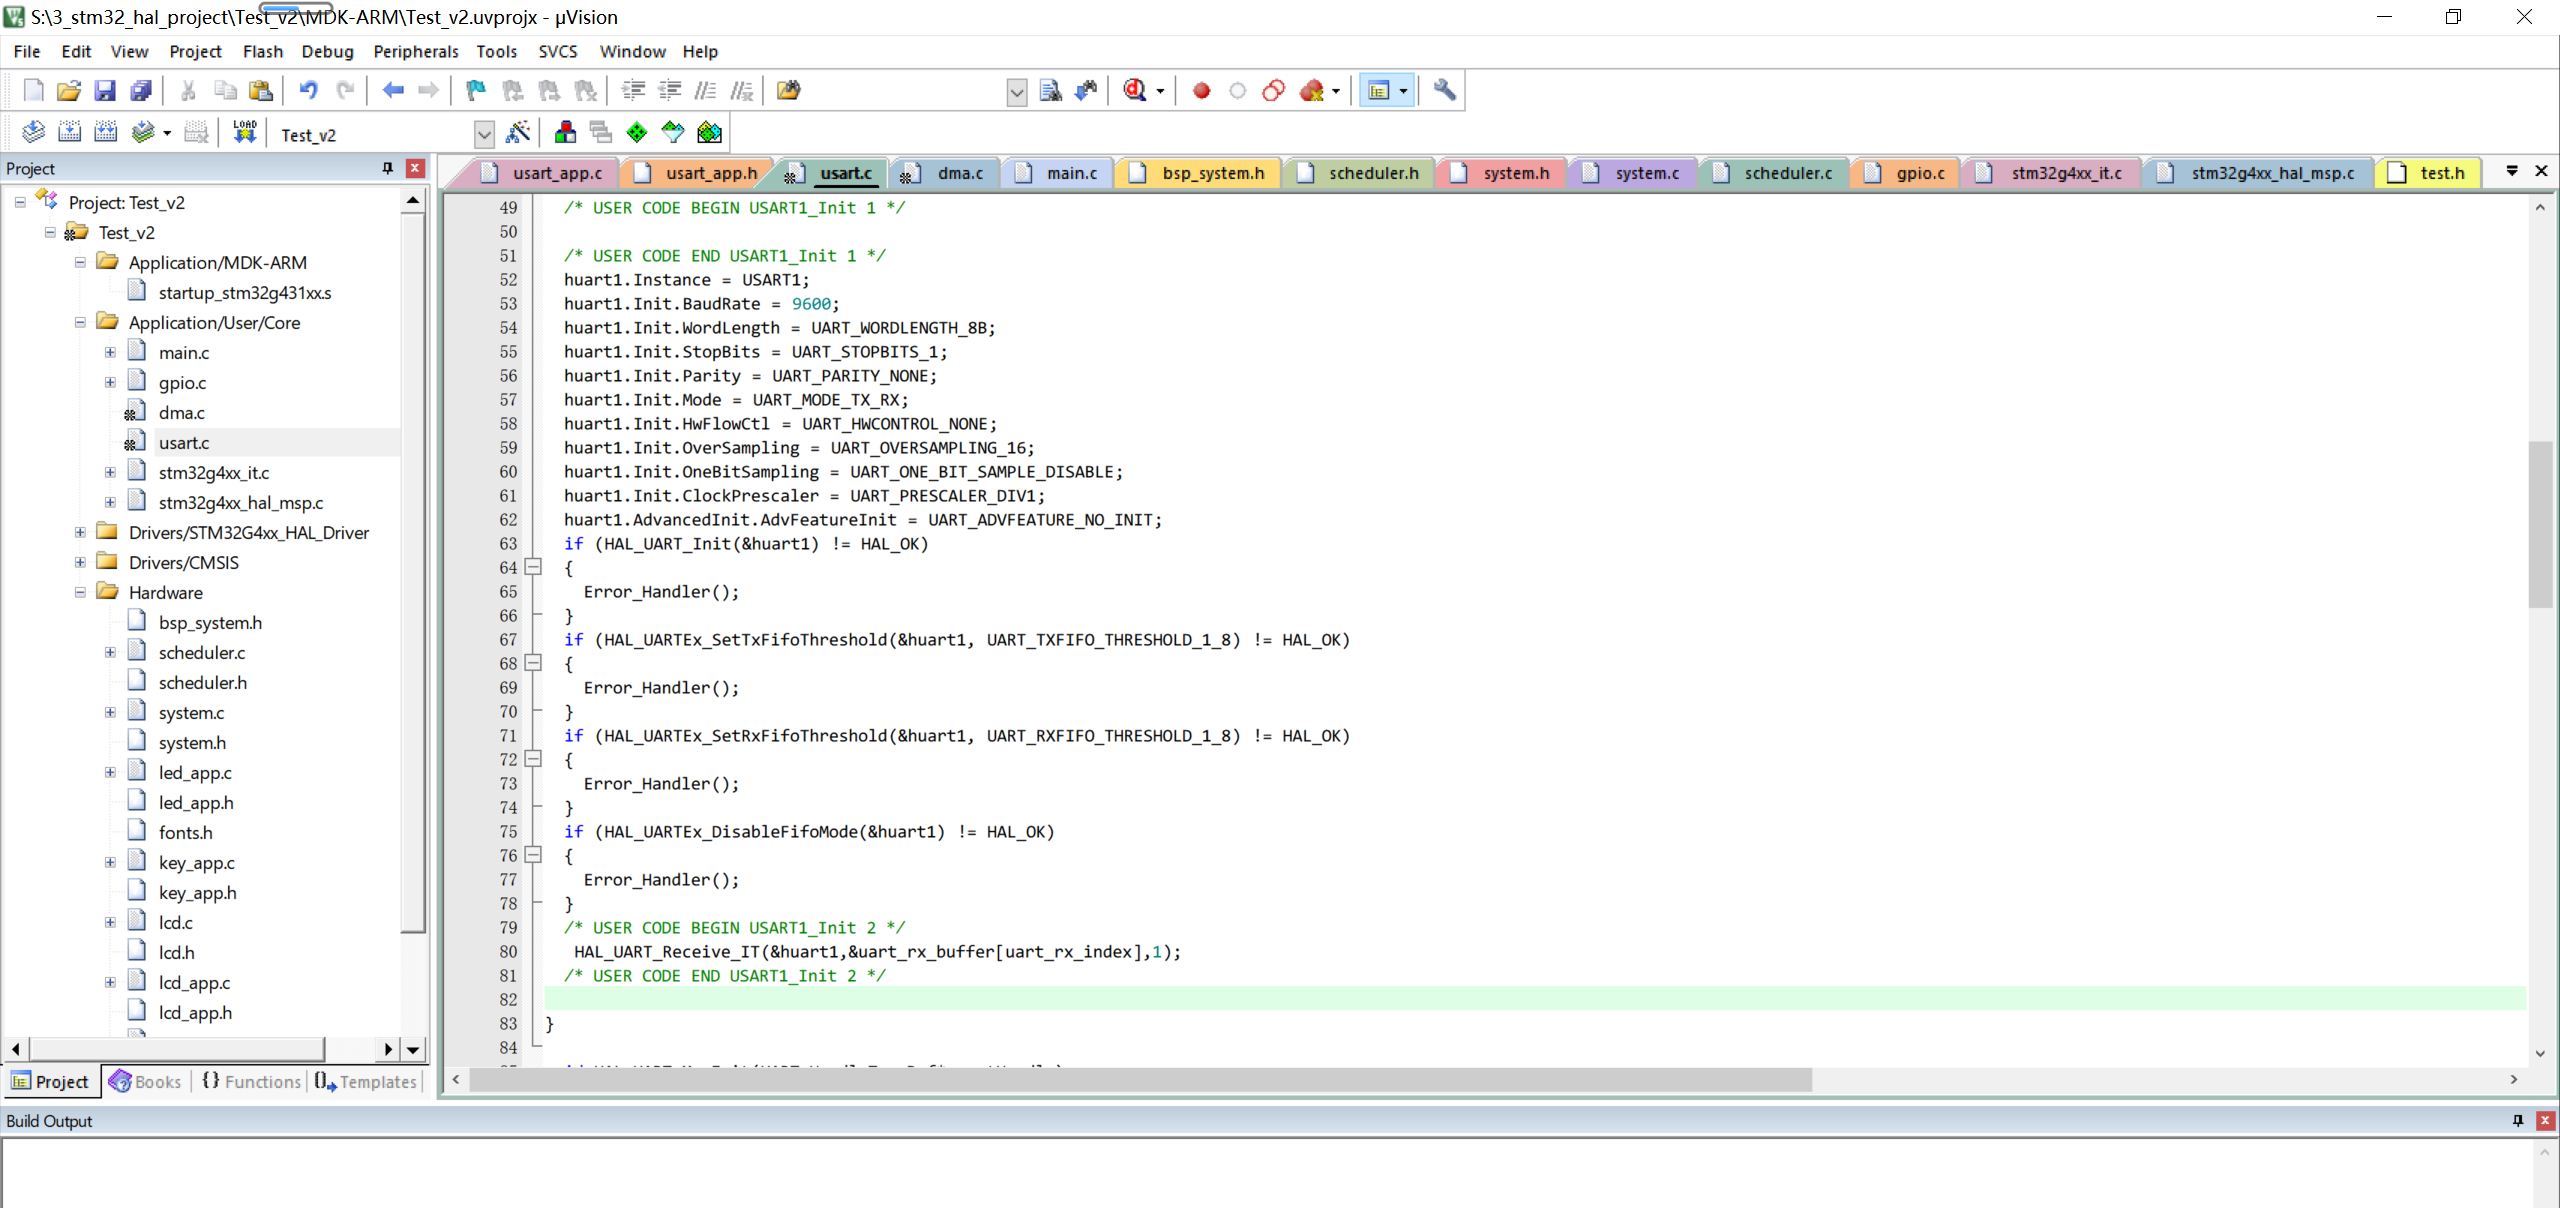This screenshot has width=2560, height=1208.
Task: Switch to Functions tab at bottom
Action: 252,1081
